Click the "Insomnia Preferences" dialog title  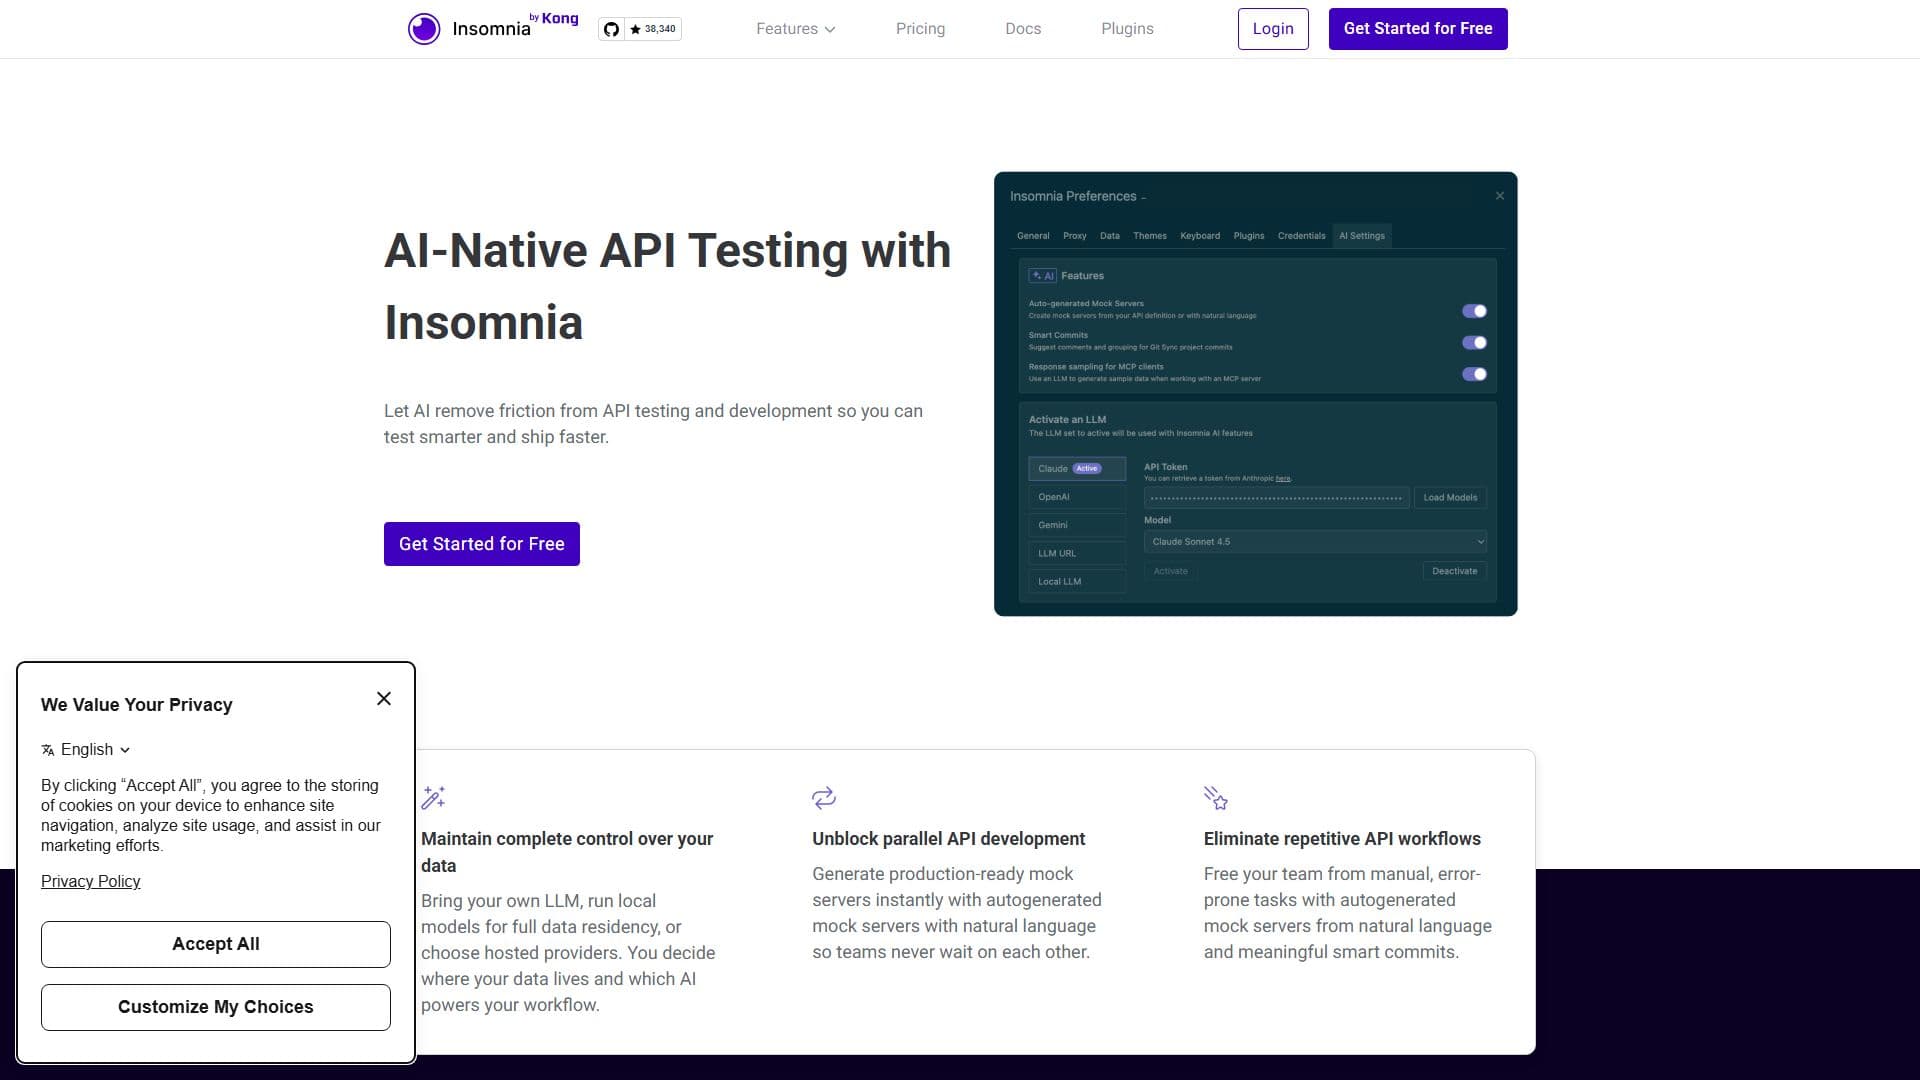pyautogui.click(x=1073, y=196)
